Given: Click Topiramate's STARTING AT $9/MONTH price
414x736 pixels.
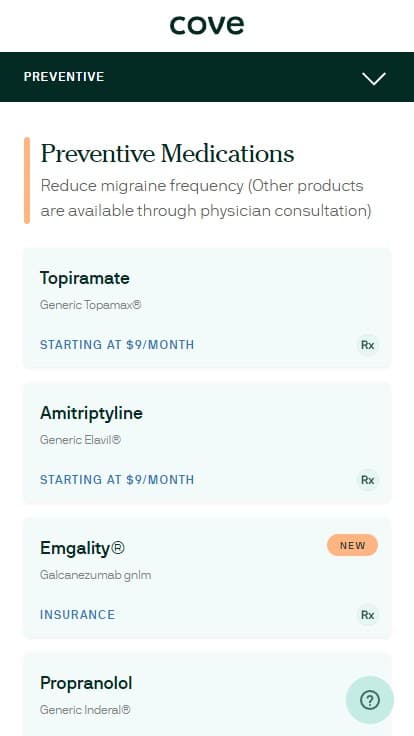Looking at the screenshot, I should tap(117, 345).
